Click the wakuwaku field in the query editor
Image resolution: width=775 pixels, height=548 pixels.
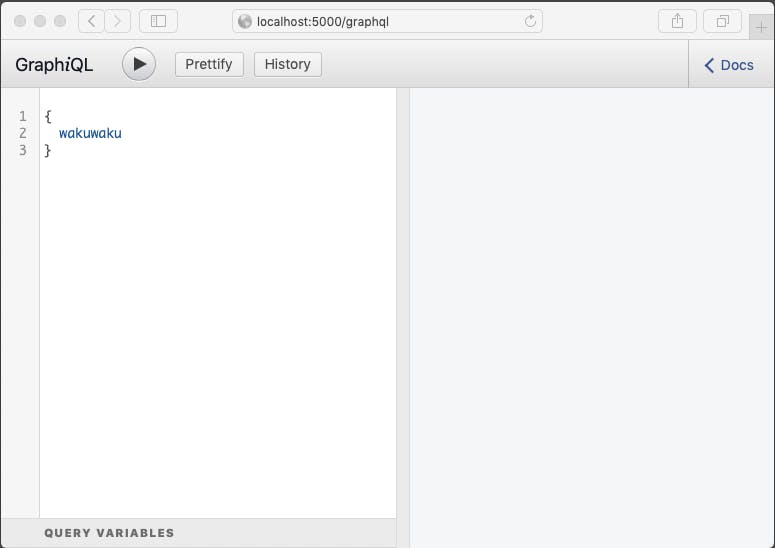pos(90,133)
